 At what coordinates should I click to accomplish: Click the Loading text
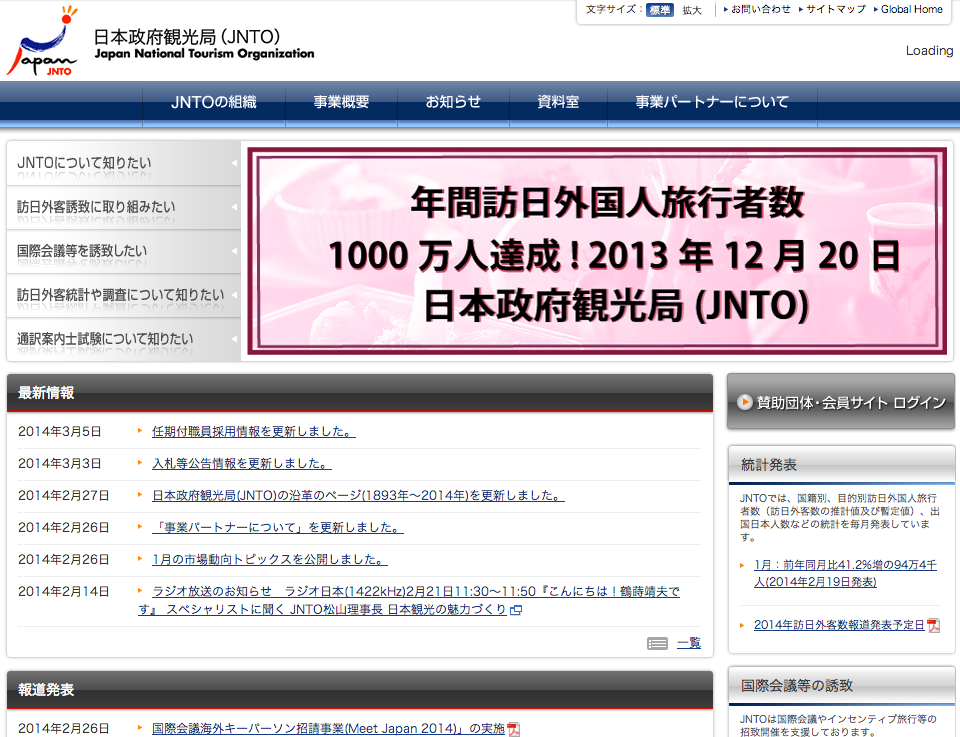click(x=929, y=51)
